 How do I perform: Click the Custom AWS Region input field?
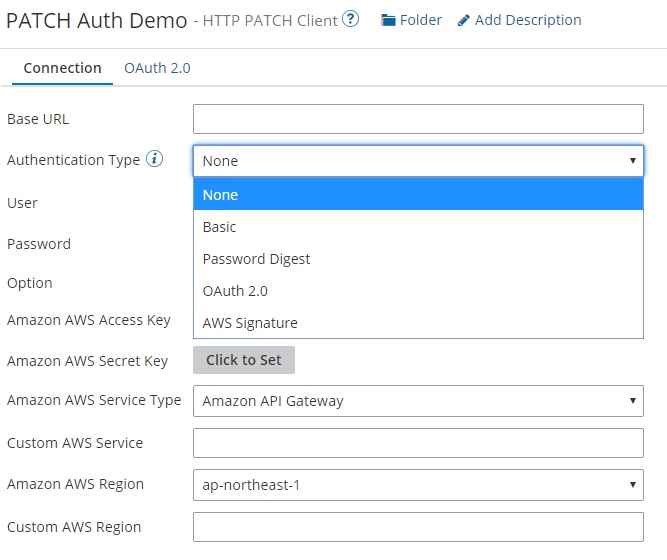click(x=417, y=527)
